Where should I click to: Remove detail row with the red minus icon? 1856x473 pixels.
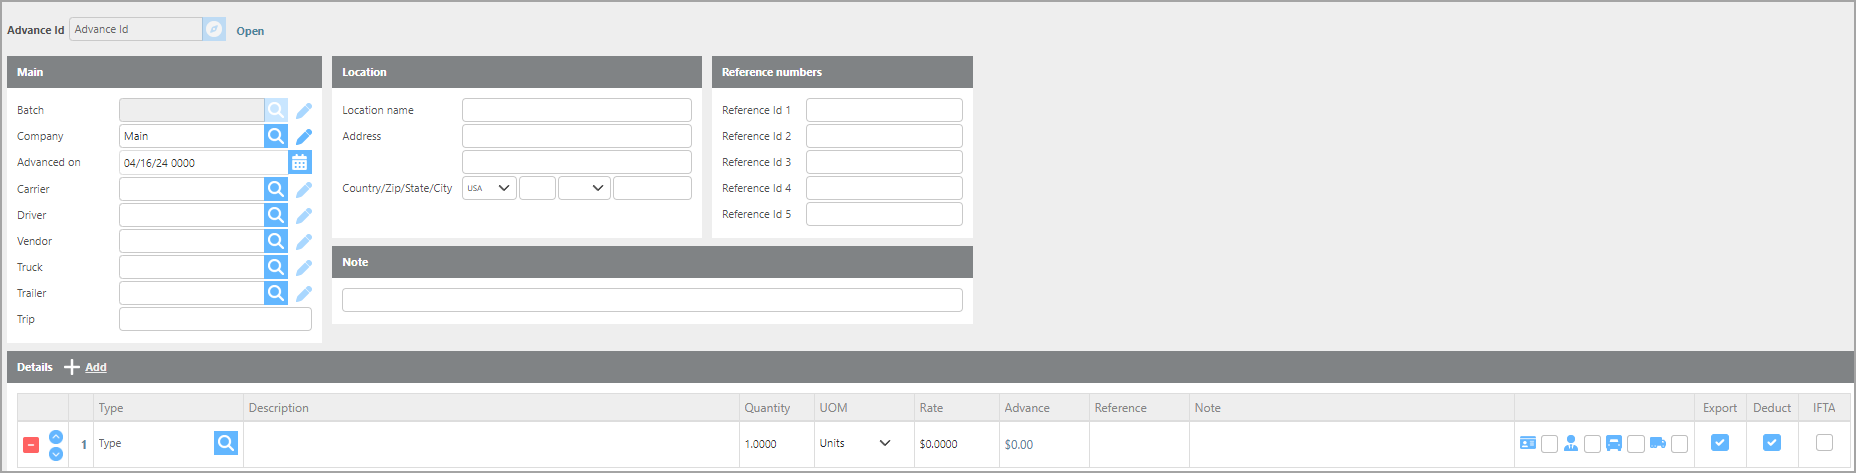tap(31, 444)
